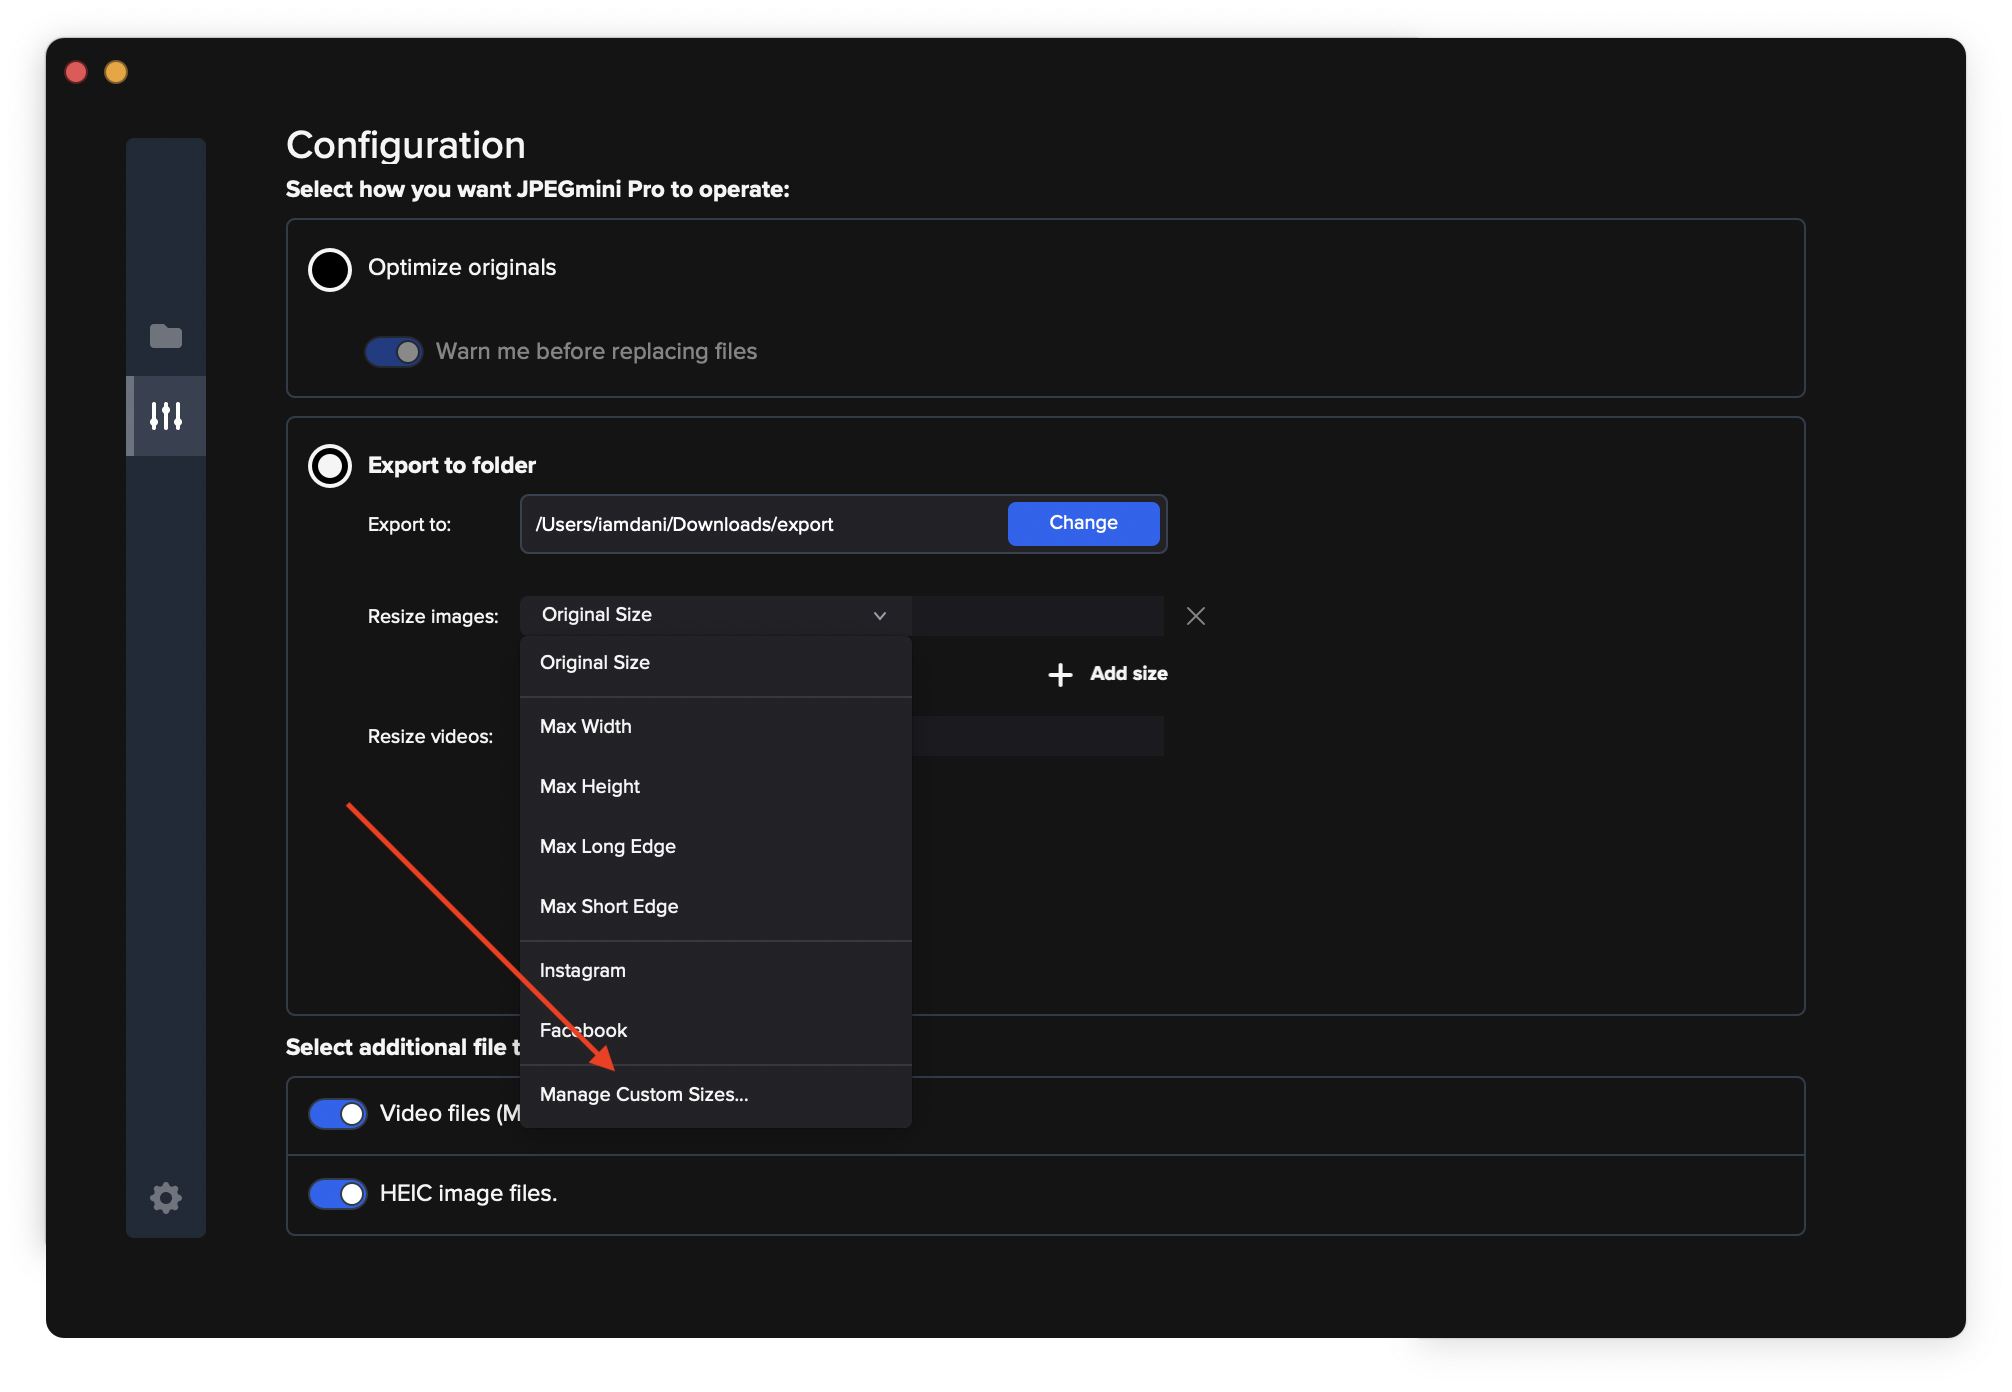The width and height of the screenshot is (2012, 1392).
Task: Choose Max Width from the resize list
Action: click(x=586, y=727)
